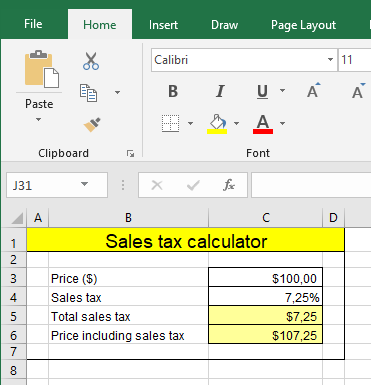Viewport: 371px width, 385px height.
Task: Open the Paste options dropdown arrow
Action: [39, 119]
